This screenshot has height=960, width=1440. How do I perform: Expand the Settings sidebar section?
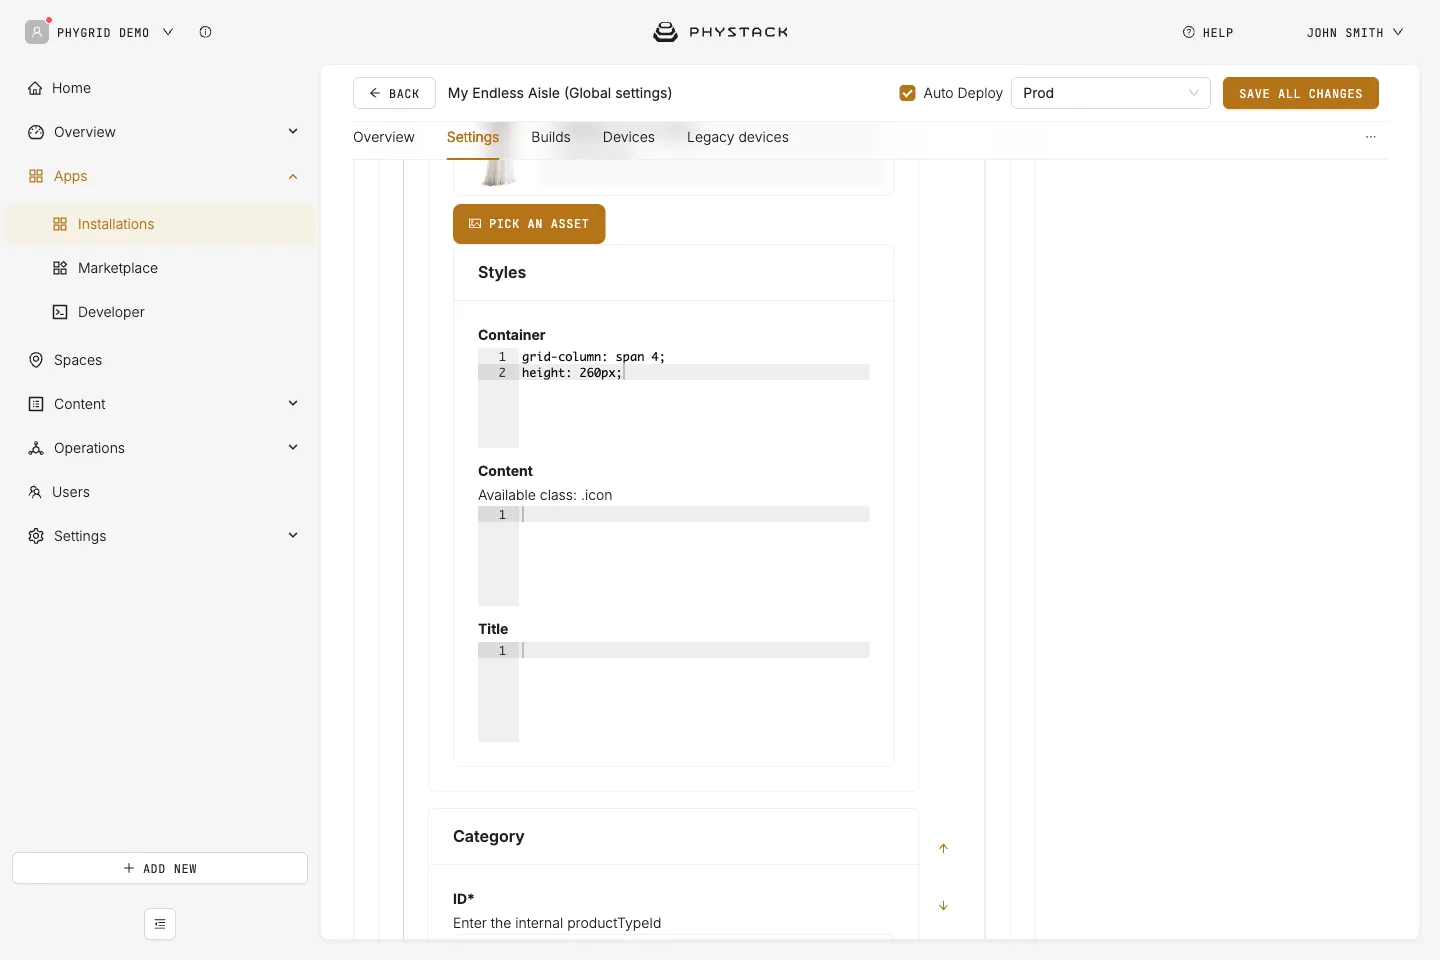293,536
